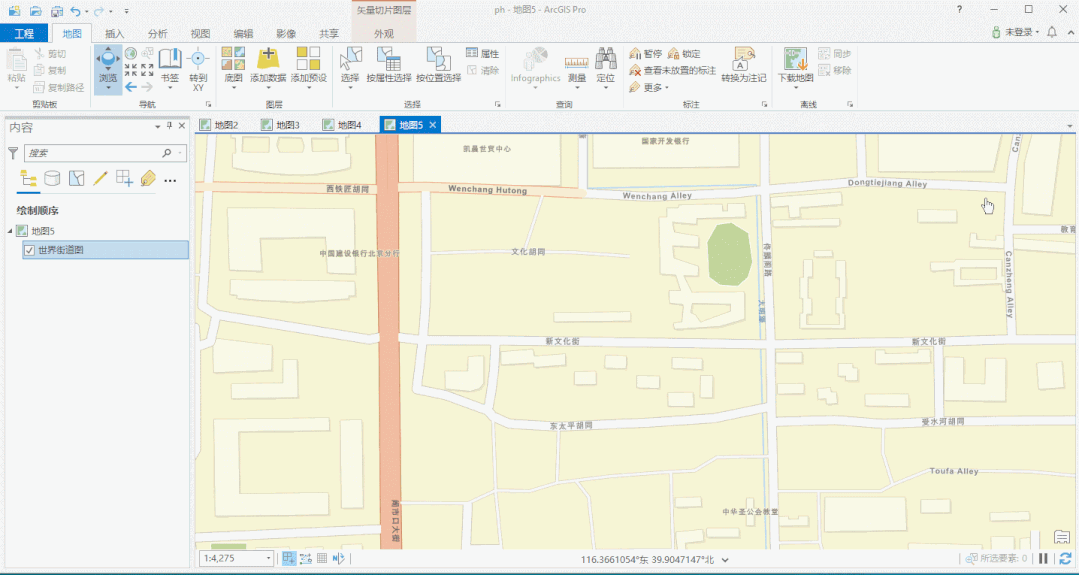Click the undo arrow in quick access
This screenshot has height=575, width=1079.
click(75, 10)
